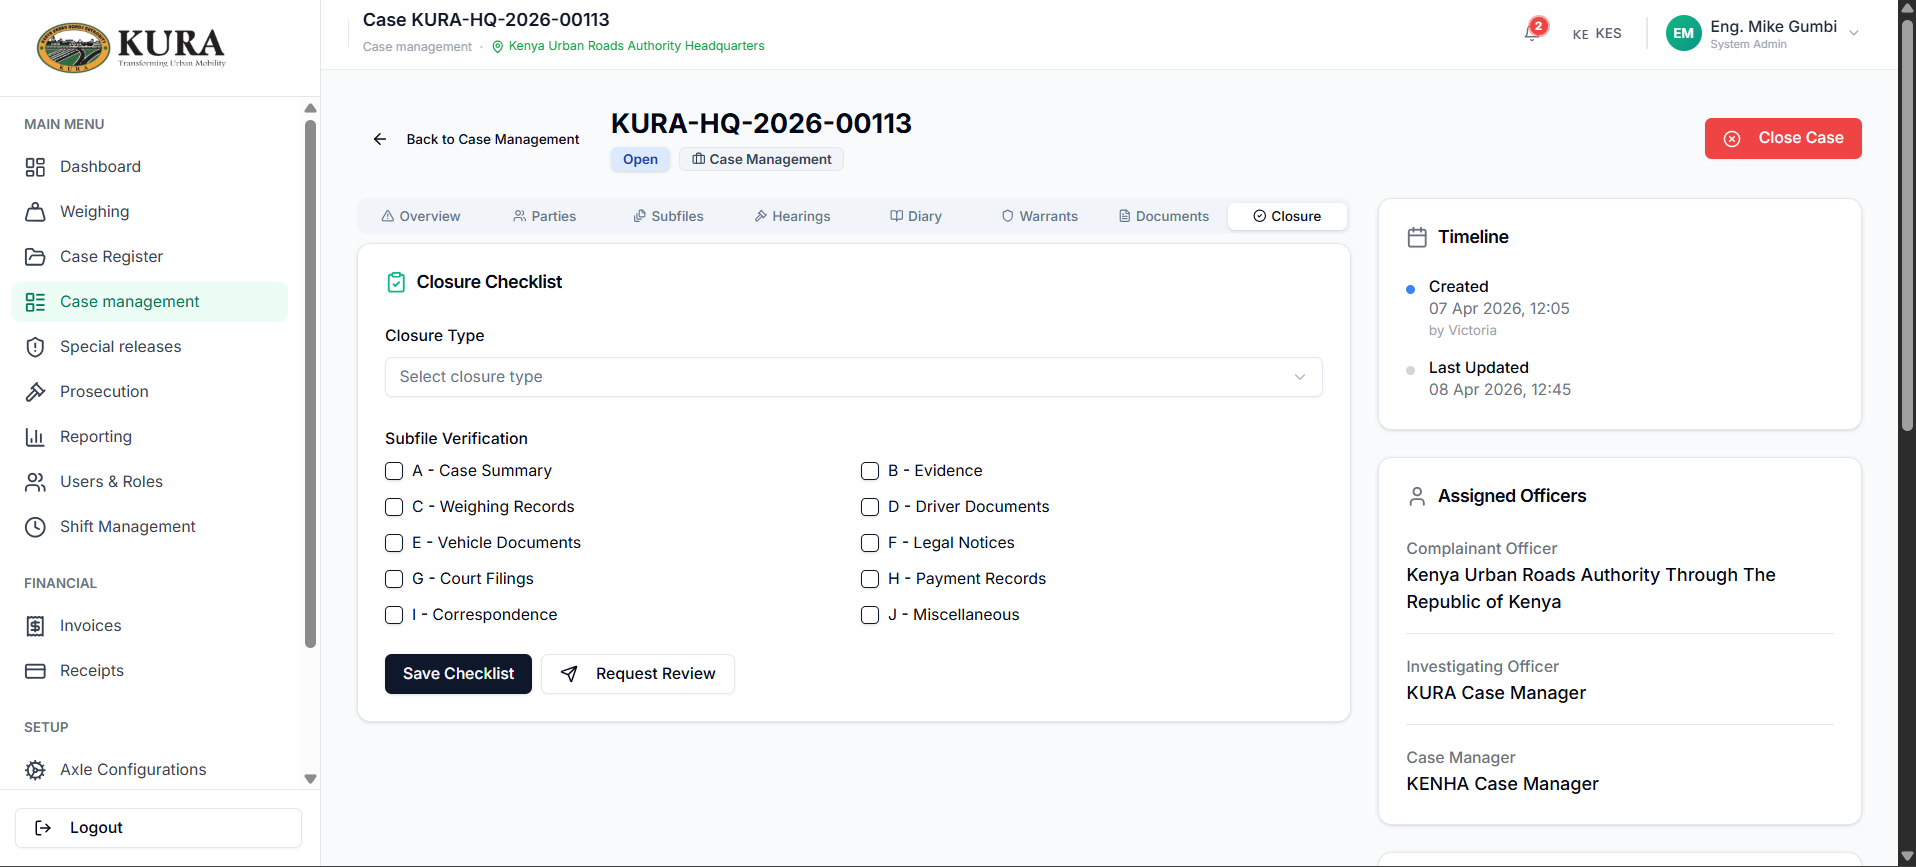1916x867 pixels.
Task: Check H - Payment Records checkbox
Action: [870, 579]
